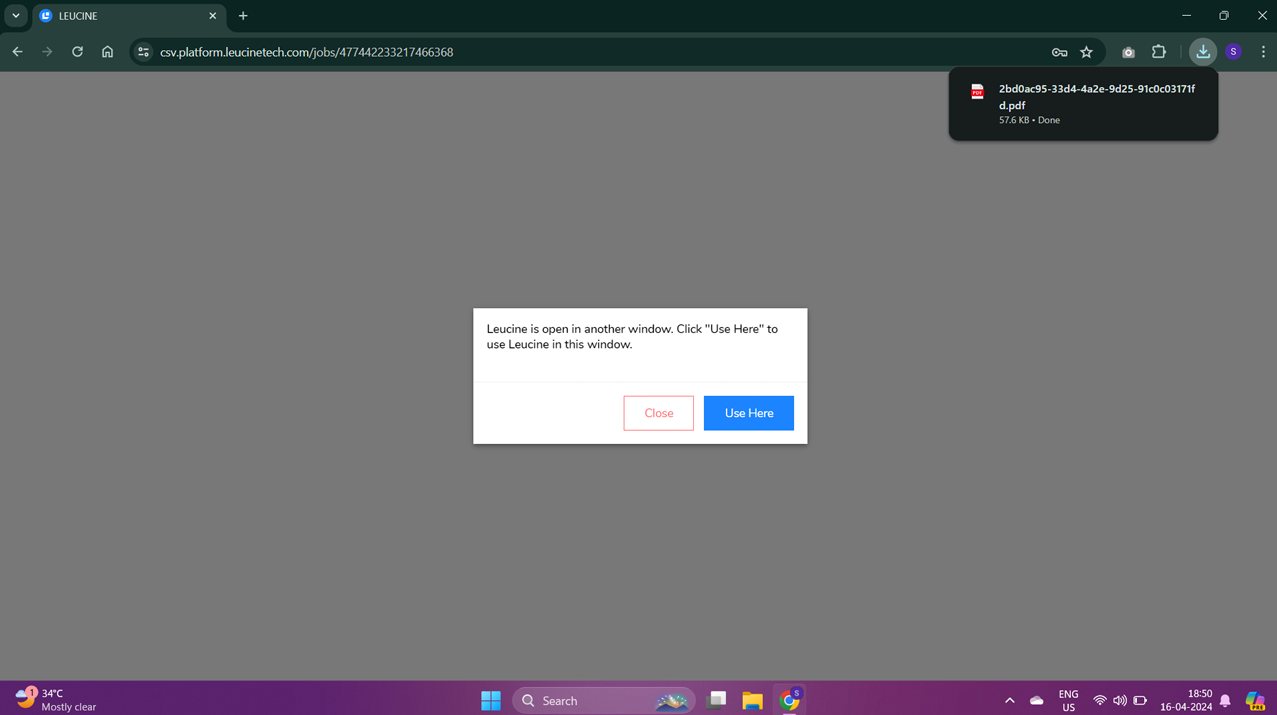Image resolution: width=1277 pixels, height=715 pixels.
Task: Click the PDF file icon in downloads
Action: coord(977,92)
